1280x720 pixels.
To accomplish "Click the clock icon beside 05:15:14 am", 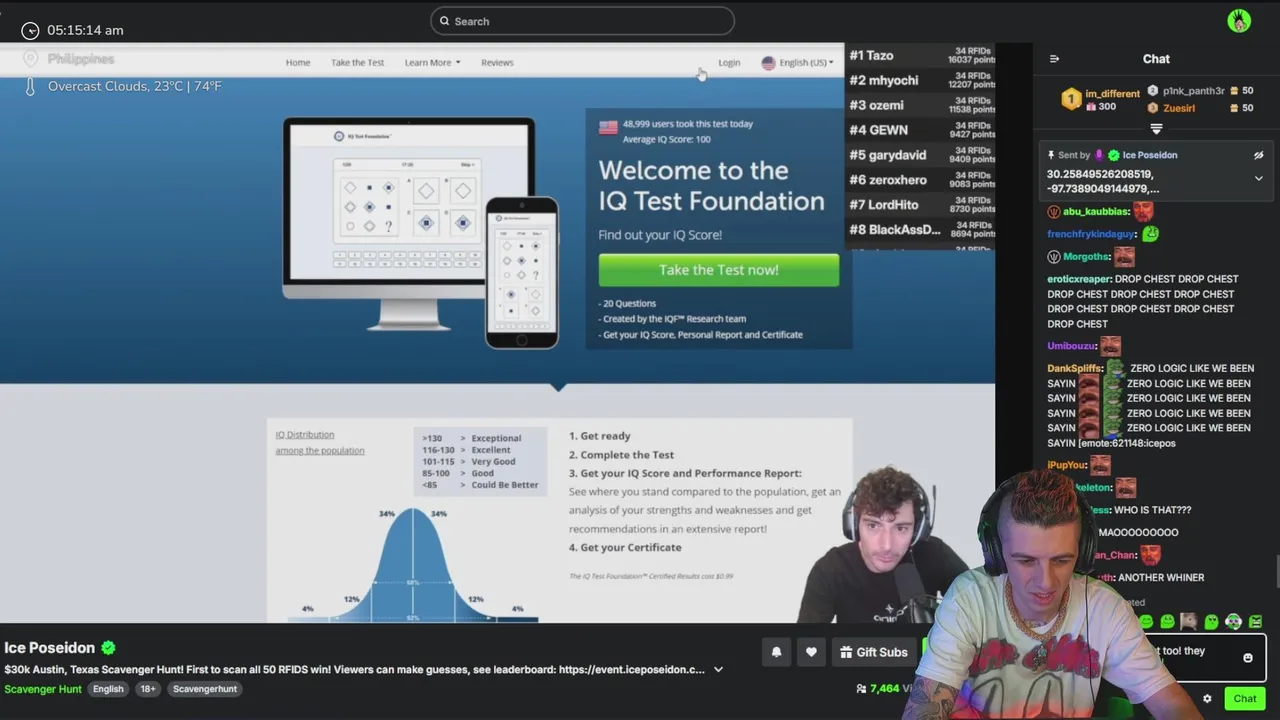I will pyautogui.click(x=30, y=31).
